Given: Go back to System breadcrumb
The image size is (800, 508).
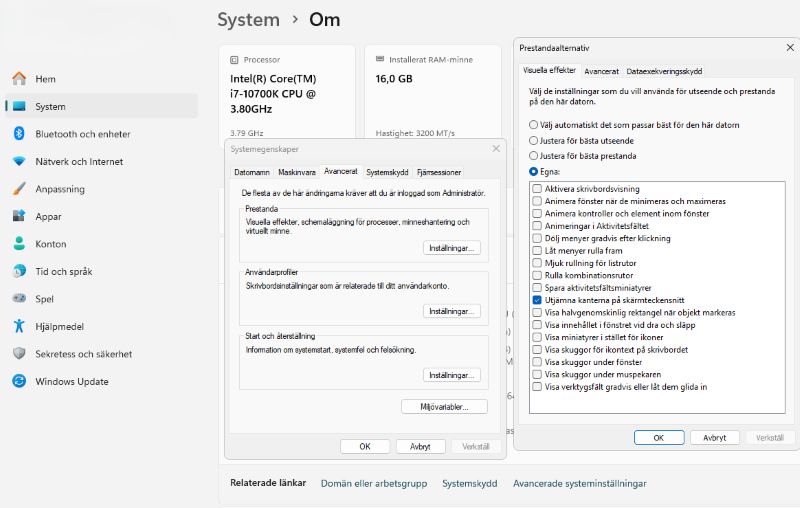Looking at the screenshot, I should pos(248,20).
